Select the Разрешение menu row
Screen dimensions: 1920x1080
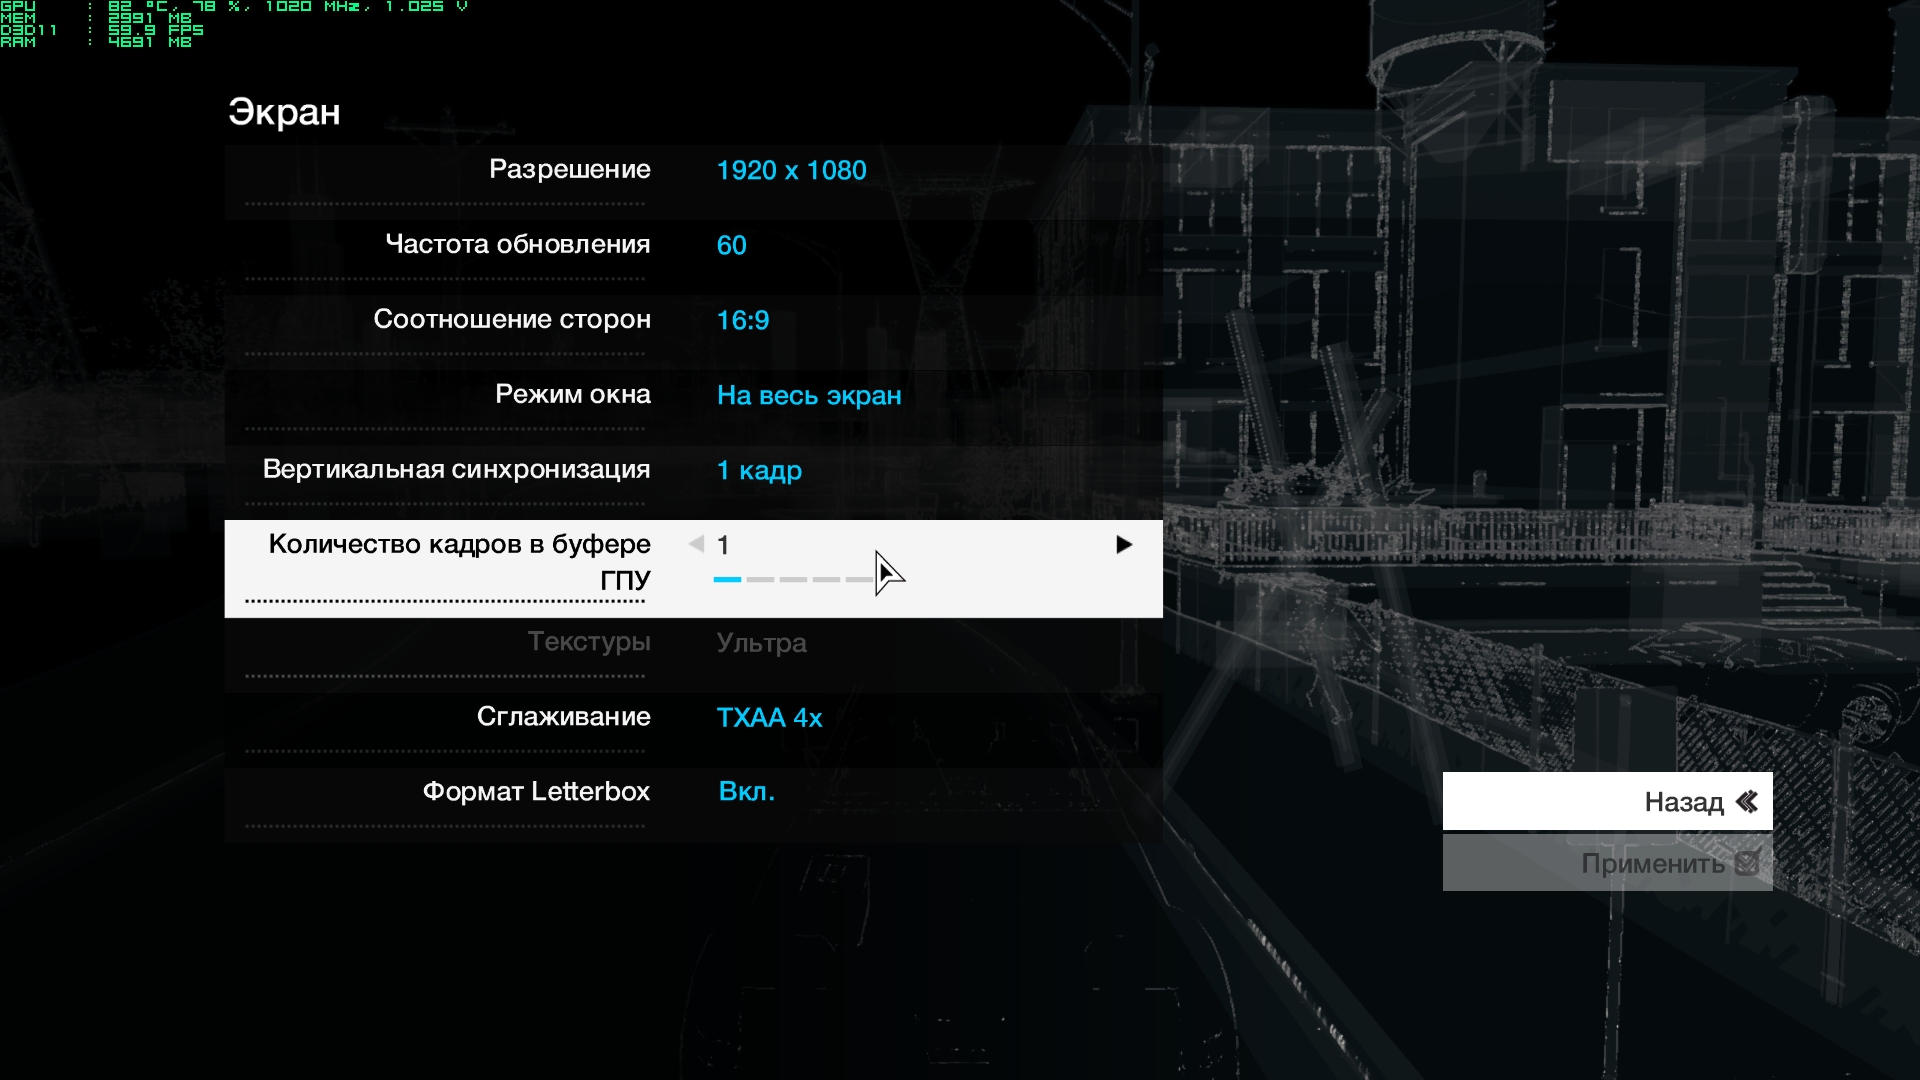point(569,170)
